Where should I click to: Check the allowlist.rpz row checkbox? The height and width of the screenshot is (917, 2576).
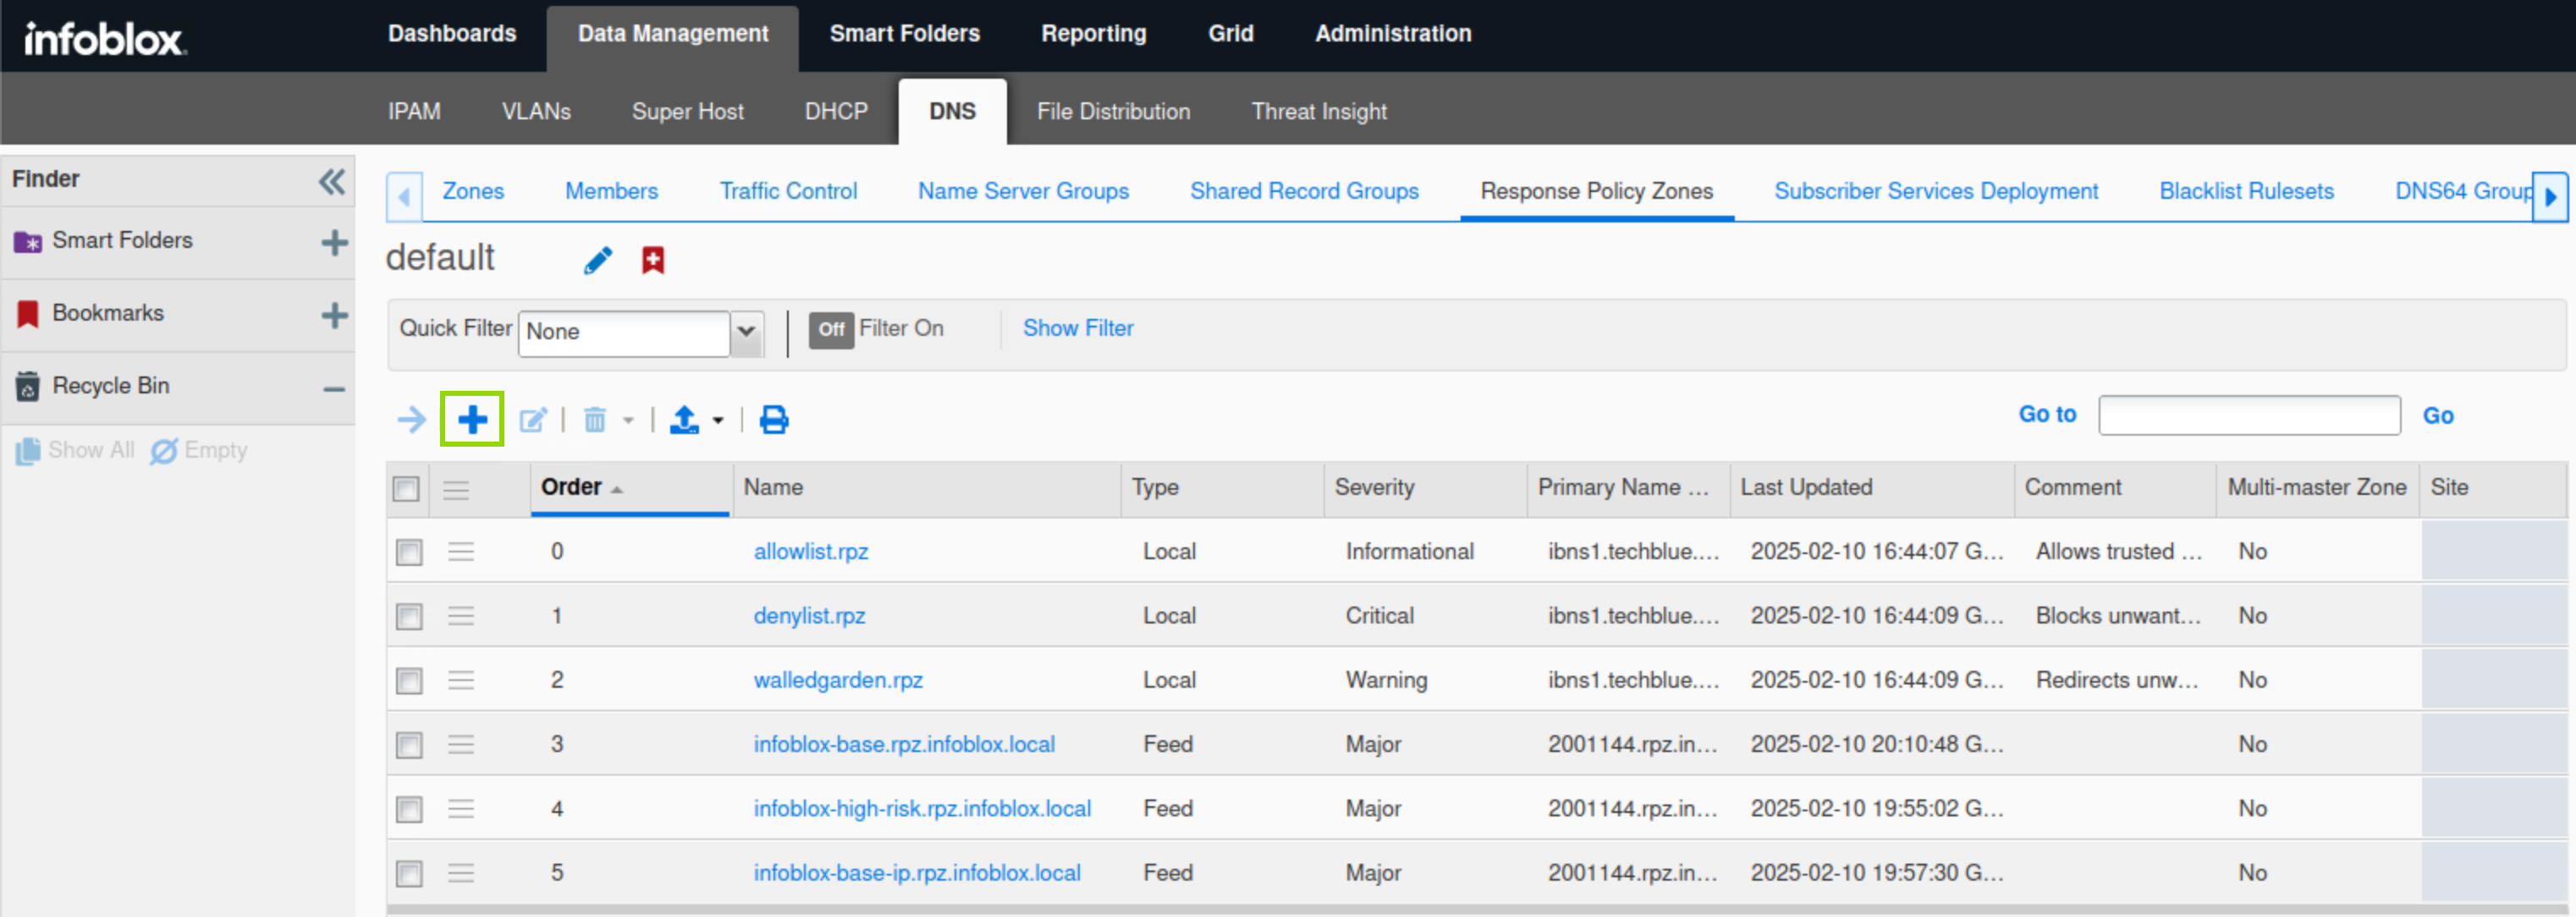point(409,552)
